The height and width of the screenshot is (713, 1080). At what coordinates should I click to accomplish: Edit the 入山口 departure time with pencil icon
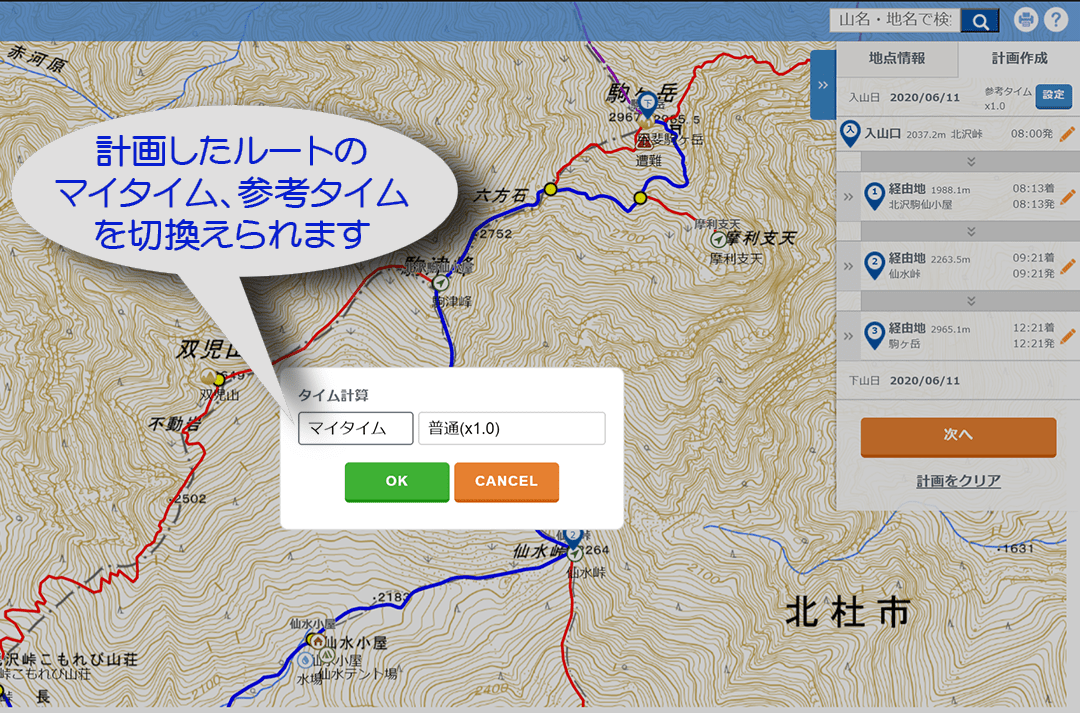(x=1066, y=133)
